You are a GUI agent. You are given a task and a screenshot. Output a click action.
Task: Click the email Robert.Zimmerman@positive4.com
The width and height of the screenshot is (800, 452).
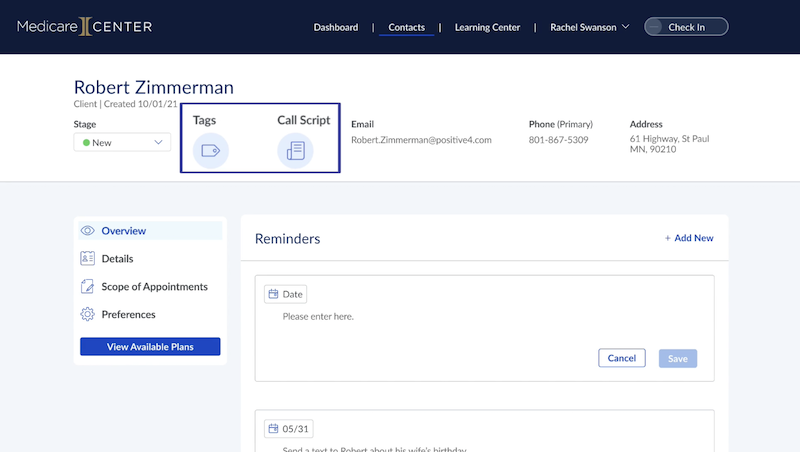(x=421, y=140)
